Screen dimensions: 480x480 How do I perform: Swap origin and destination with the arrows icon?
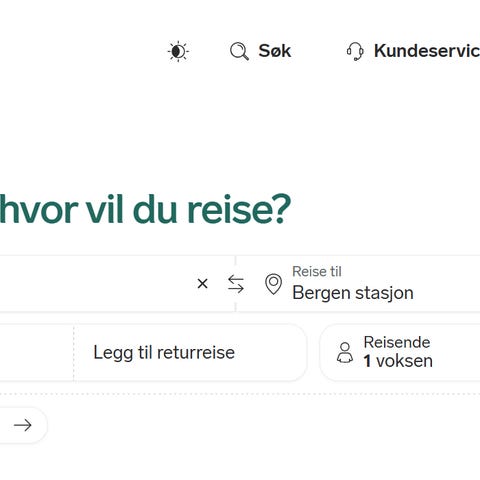tap(236, 284)
